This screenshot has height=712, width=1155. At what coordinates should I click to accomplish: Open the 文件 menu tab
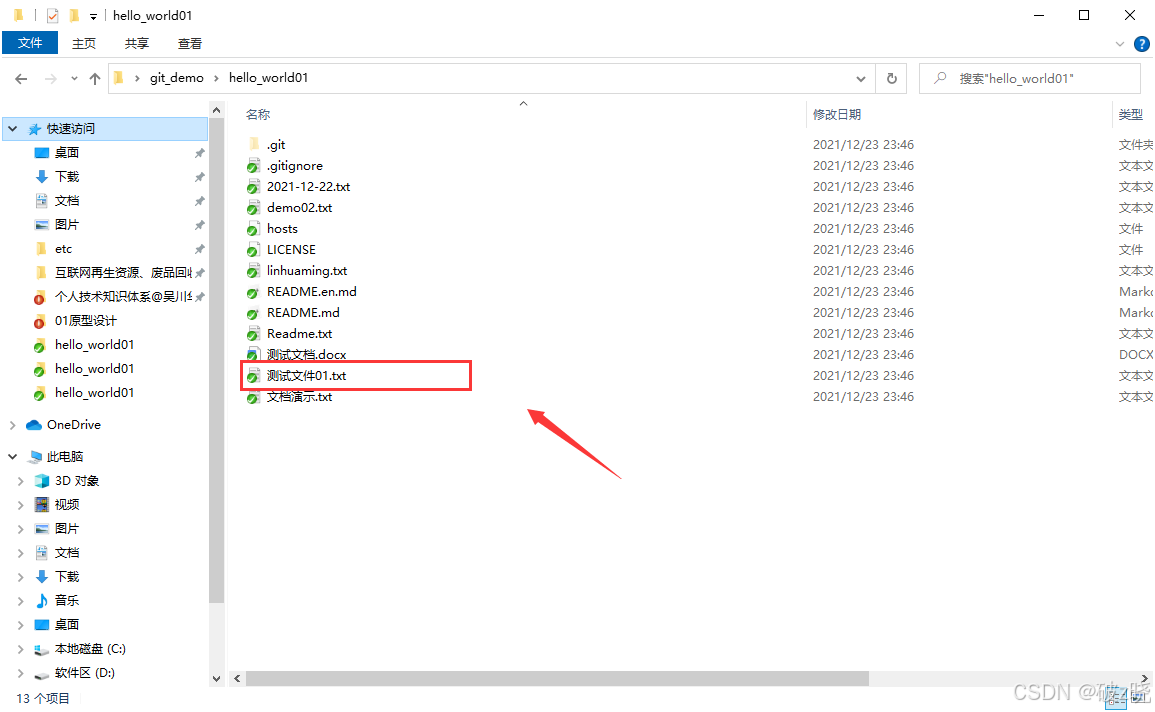[29, 43]
